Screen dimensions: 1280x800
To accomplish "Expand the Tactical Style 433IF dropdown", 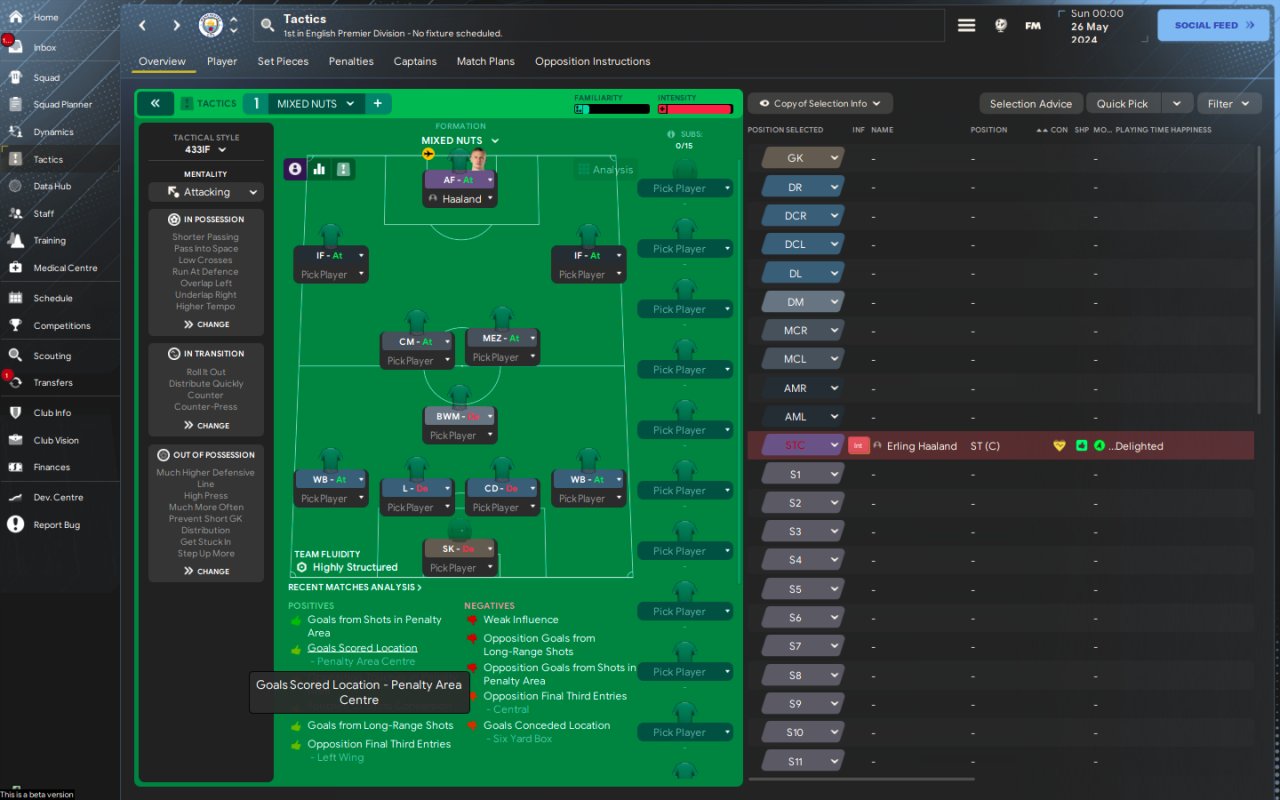I will pos(206,149).
